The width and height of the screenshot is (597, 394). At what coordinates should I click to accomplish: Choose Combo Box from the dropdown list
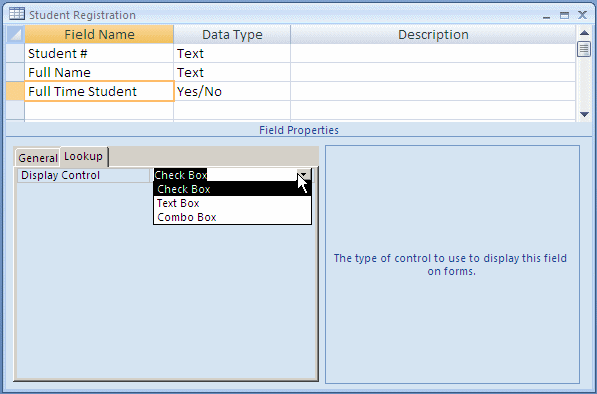(232, 217)
